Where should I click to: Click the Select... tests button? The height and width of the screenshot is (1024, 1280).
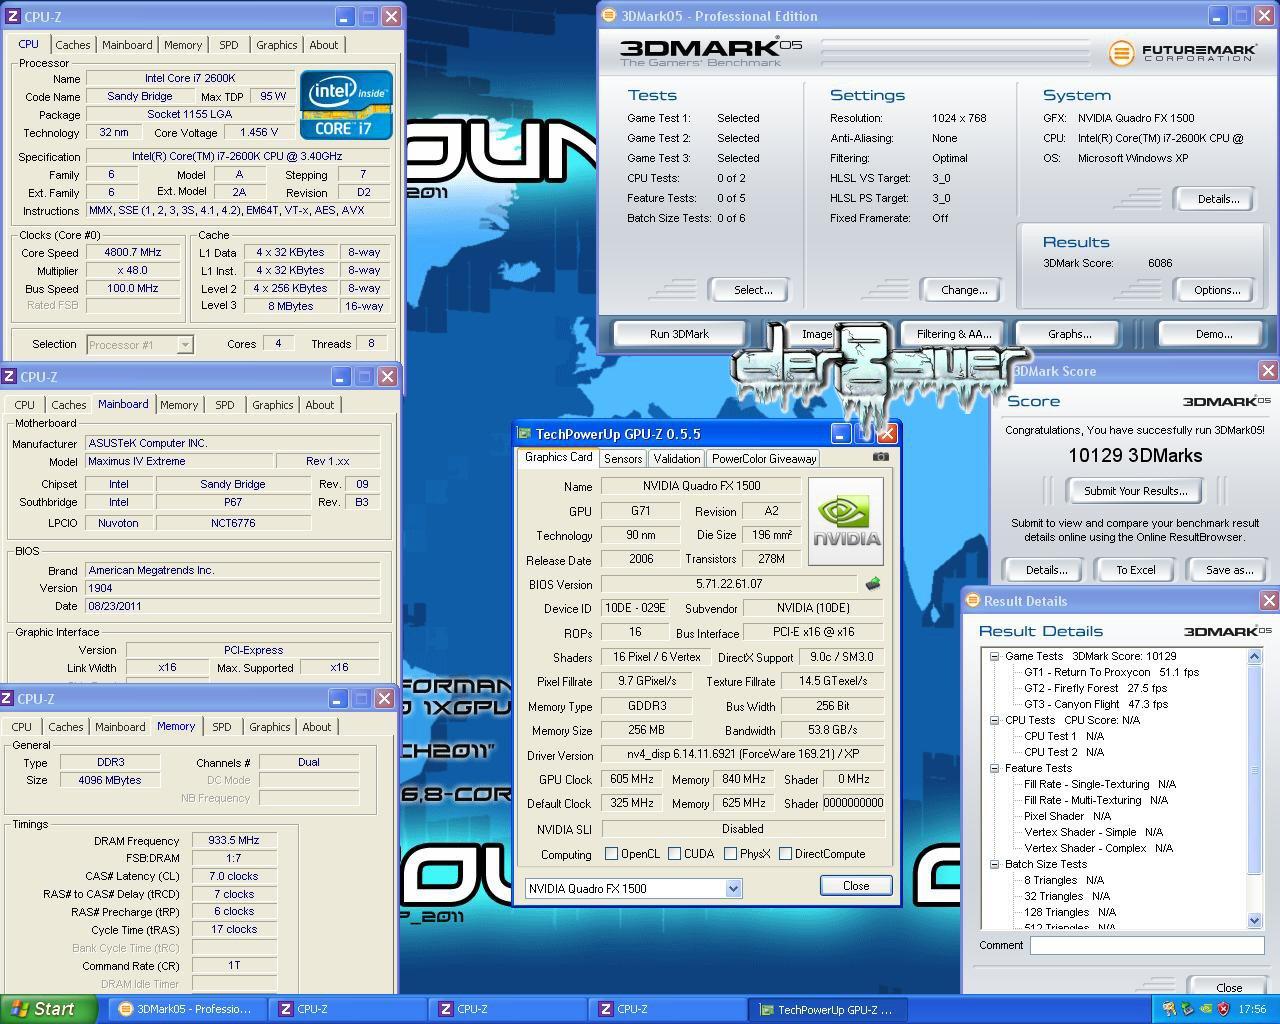753,290
